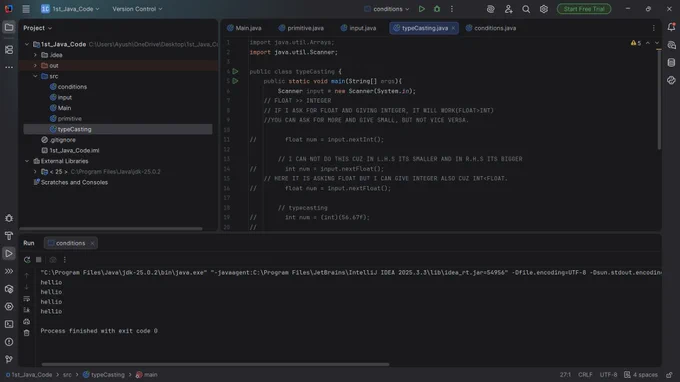Viewport: 680px width, 382px height.
Task: Close the conditions run tab
Action: 92,243
